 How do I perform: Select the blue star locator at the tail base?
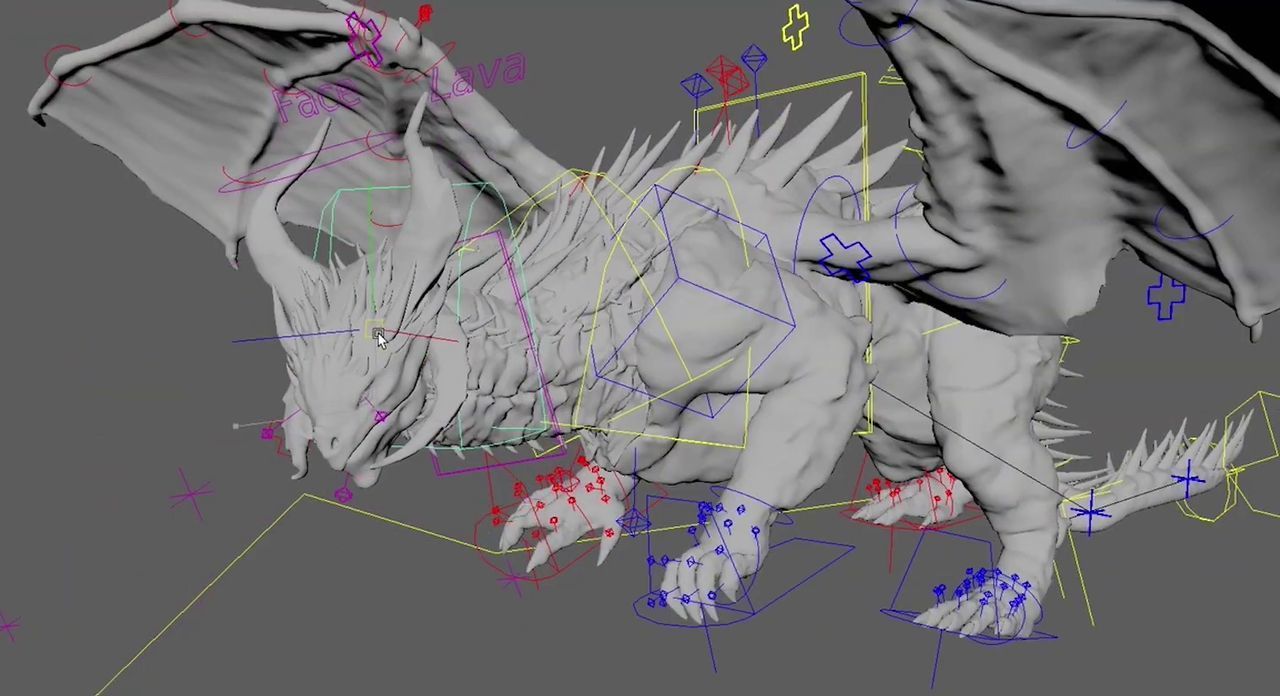[1089, 514]
